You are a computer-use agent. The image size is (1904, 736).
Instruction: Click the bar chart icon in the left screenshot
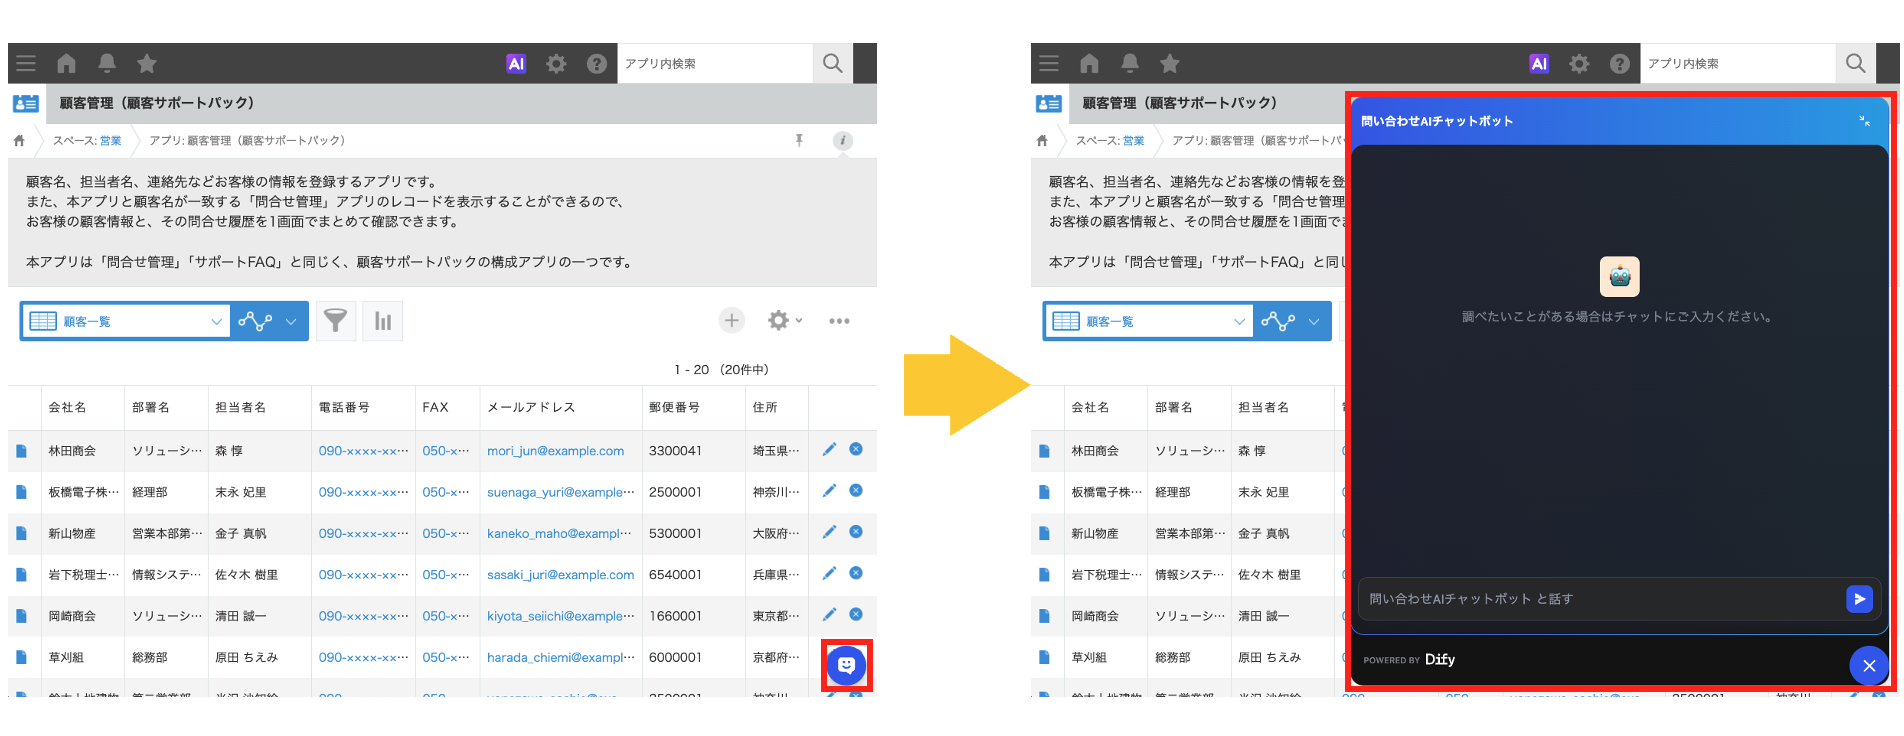tap(383, 321)
